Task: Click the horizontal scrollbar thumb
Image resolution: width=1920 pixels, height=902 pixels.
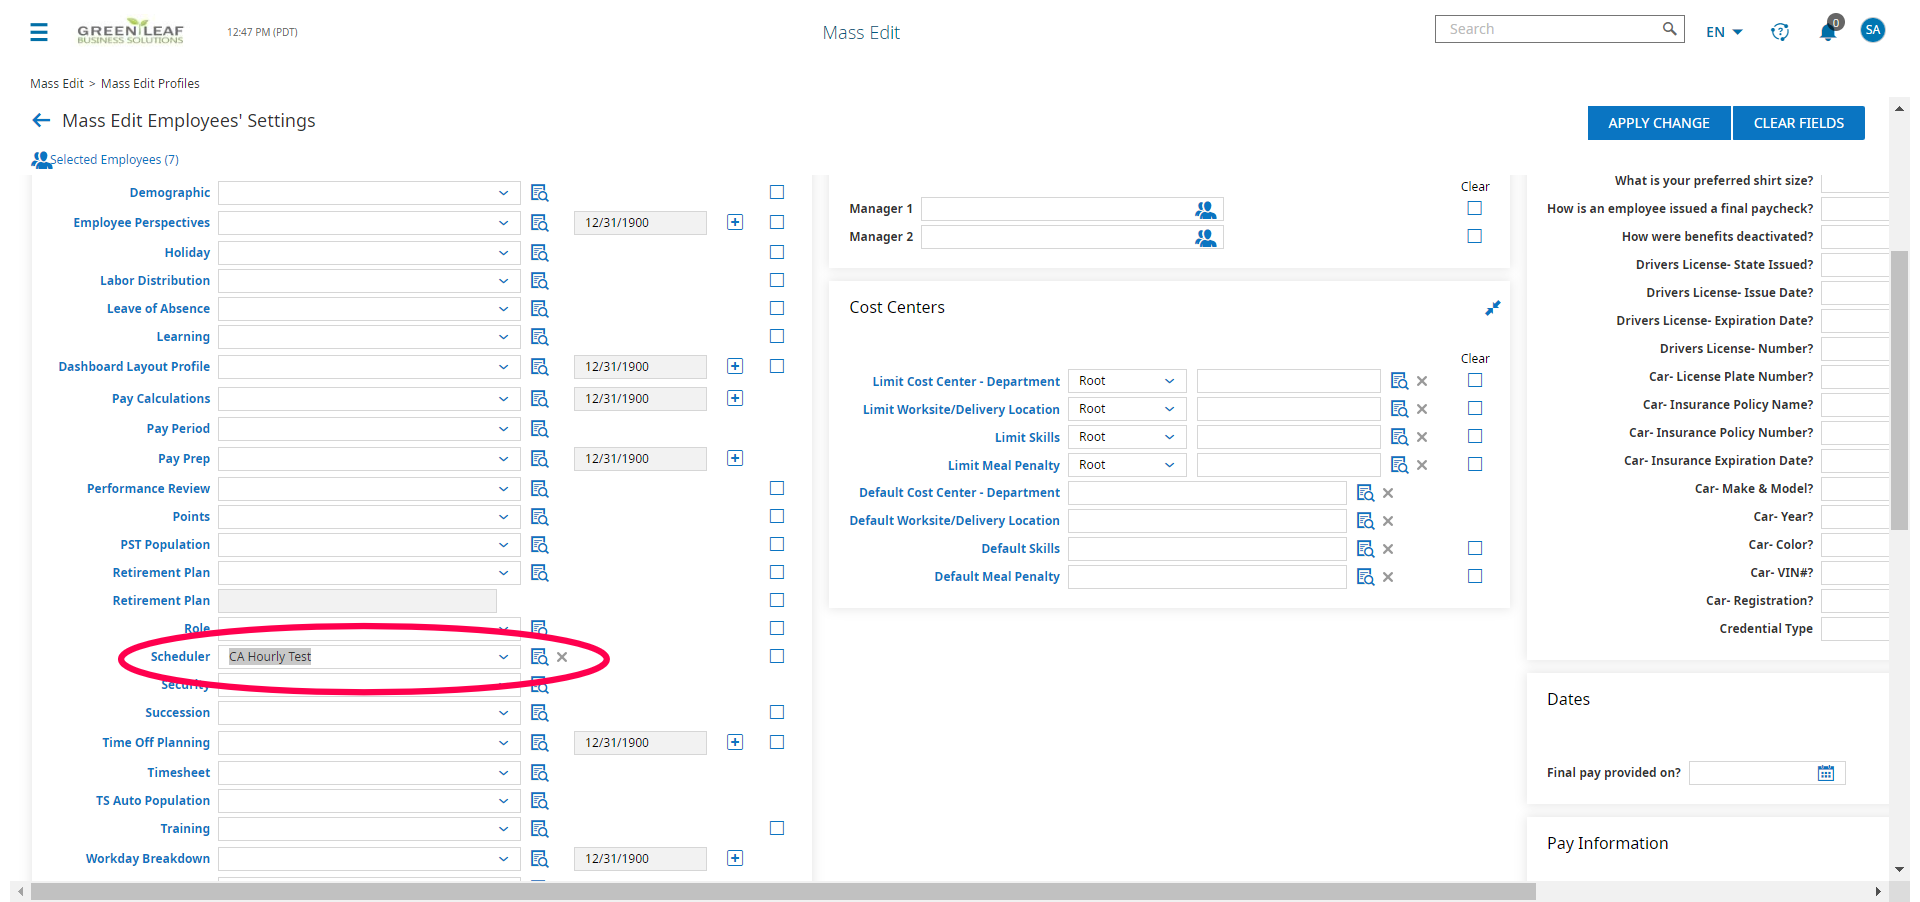Action: tap(783, 891)
